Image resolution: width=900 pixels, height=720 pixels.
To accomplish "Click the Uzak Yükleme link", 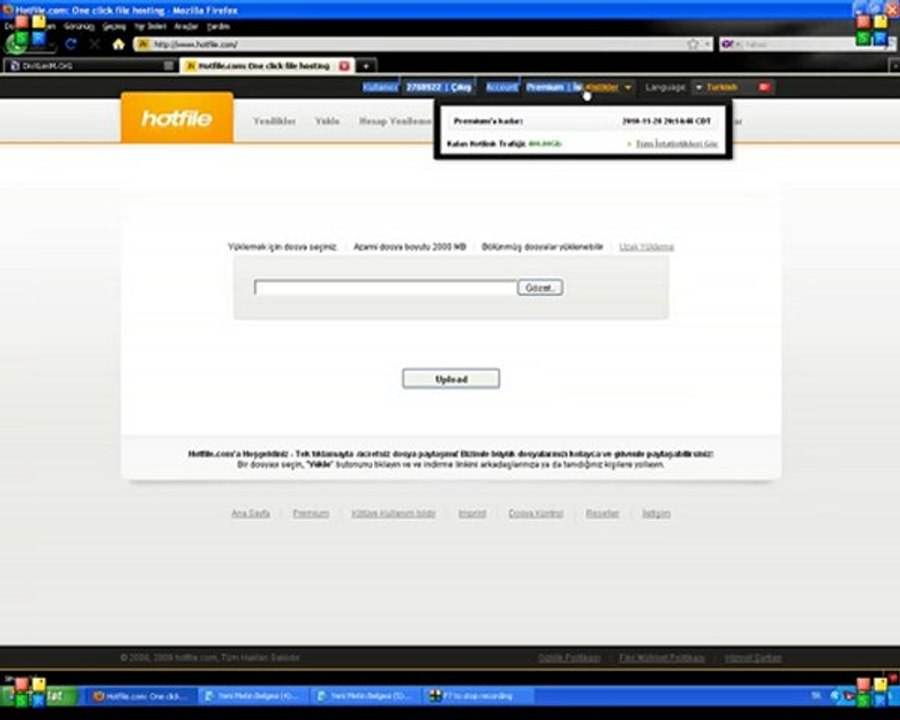I will coord(646,247).
